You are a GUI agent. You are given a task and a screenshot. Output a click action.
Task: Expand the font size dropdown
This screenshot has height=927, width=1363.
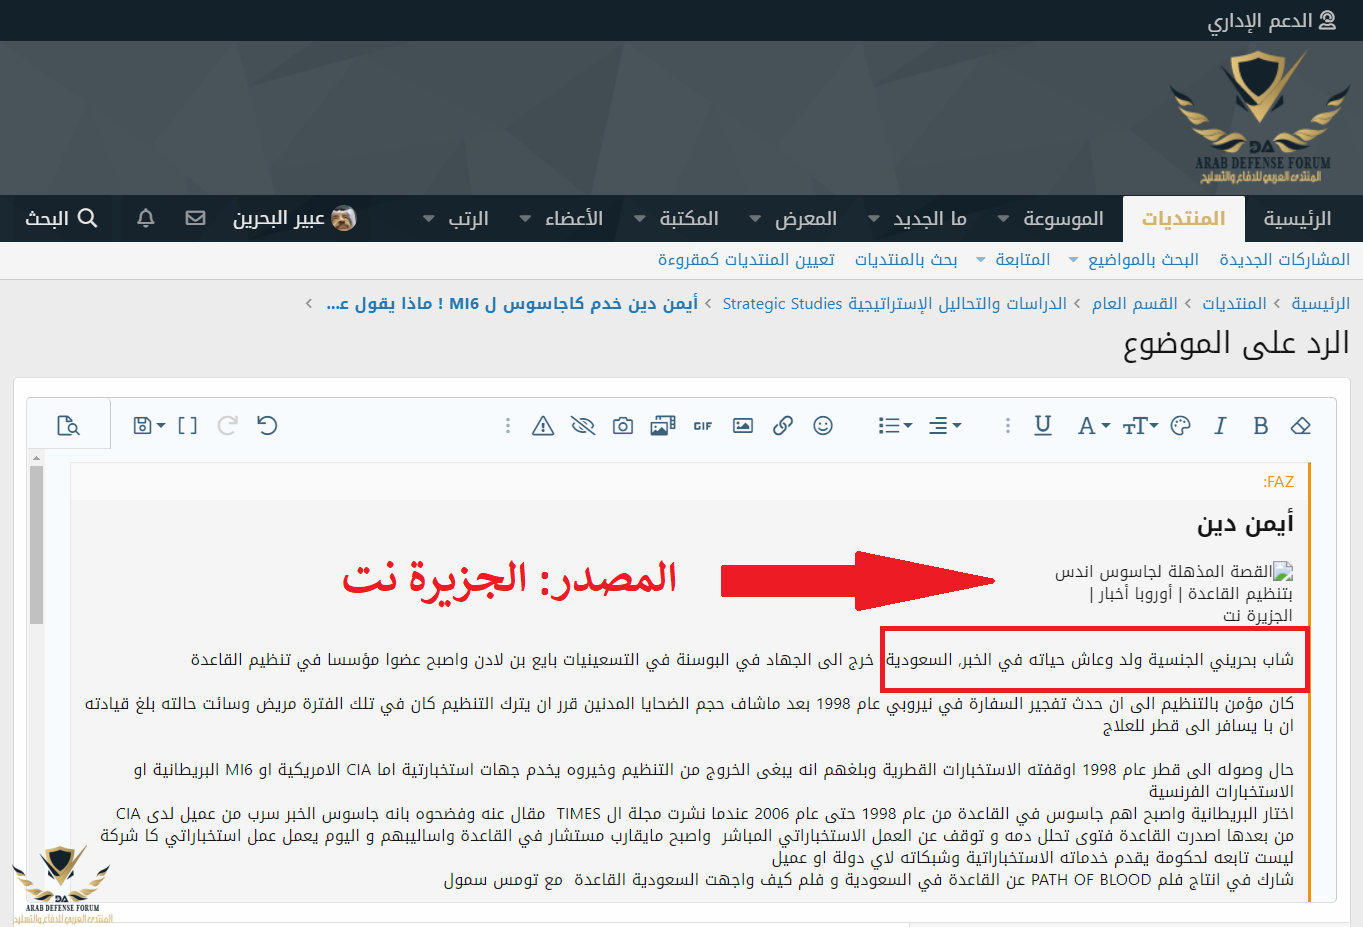(x=1139, y=426)
